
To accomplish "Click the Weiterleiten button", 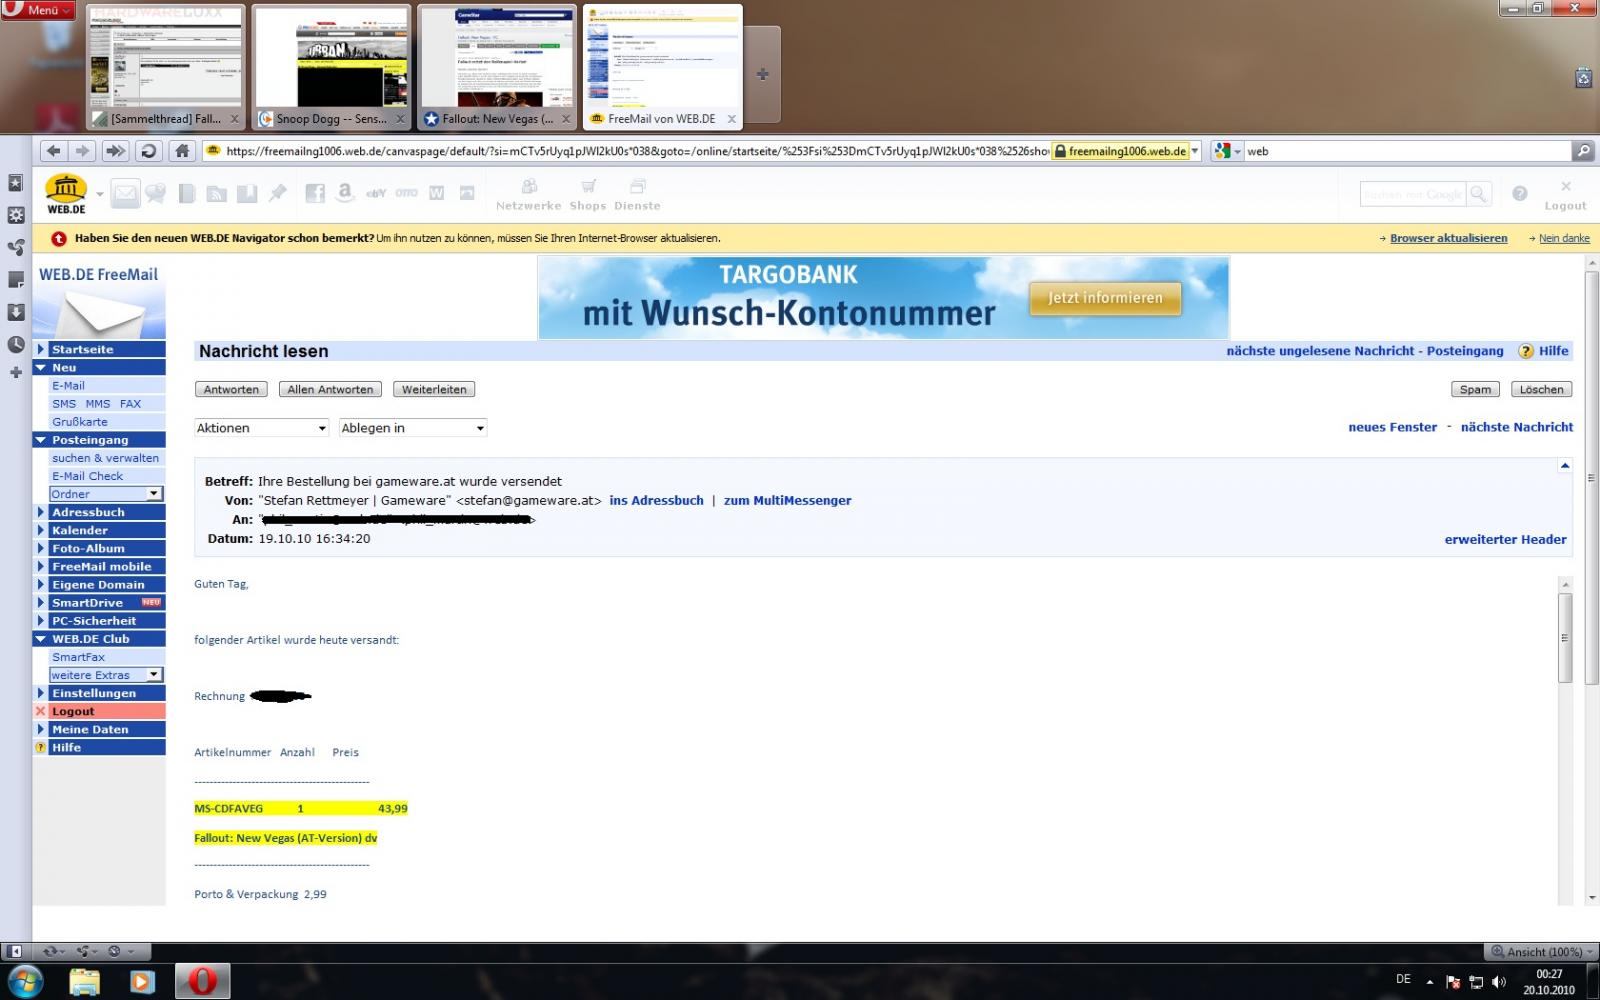I will pyautogui.click(x=434, y=389).
